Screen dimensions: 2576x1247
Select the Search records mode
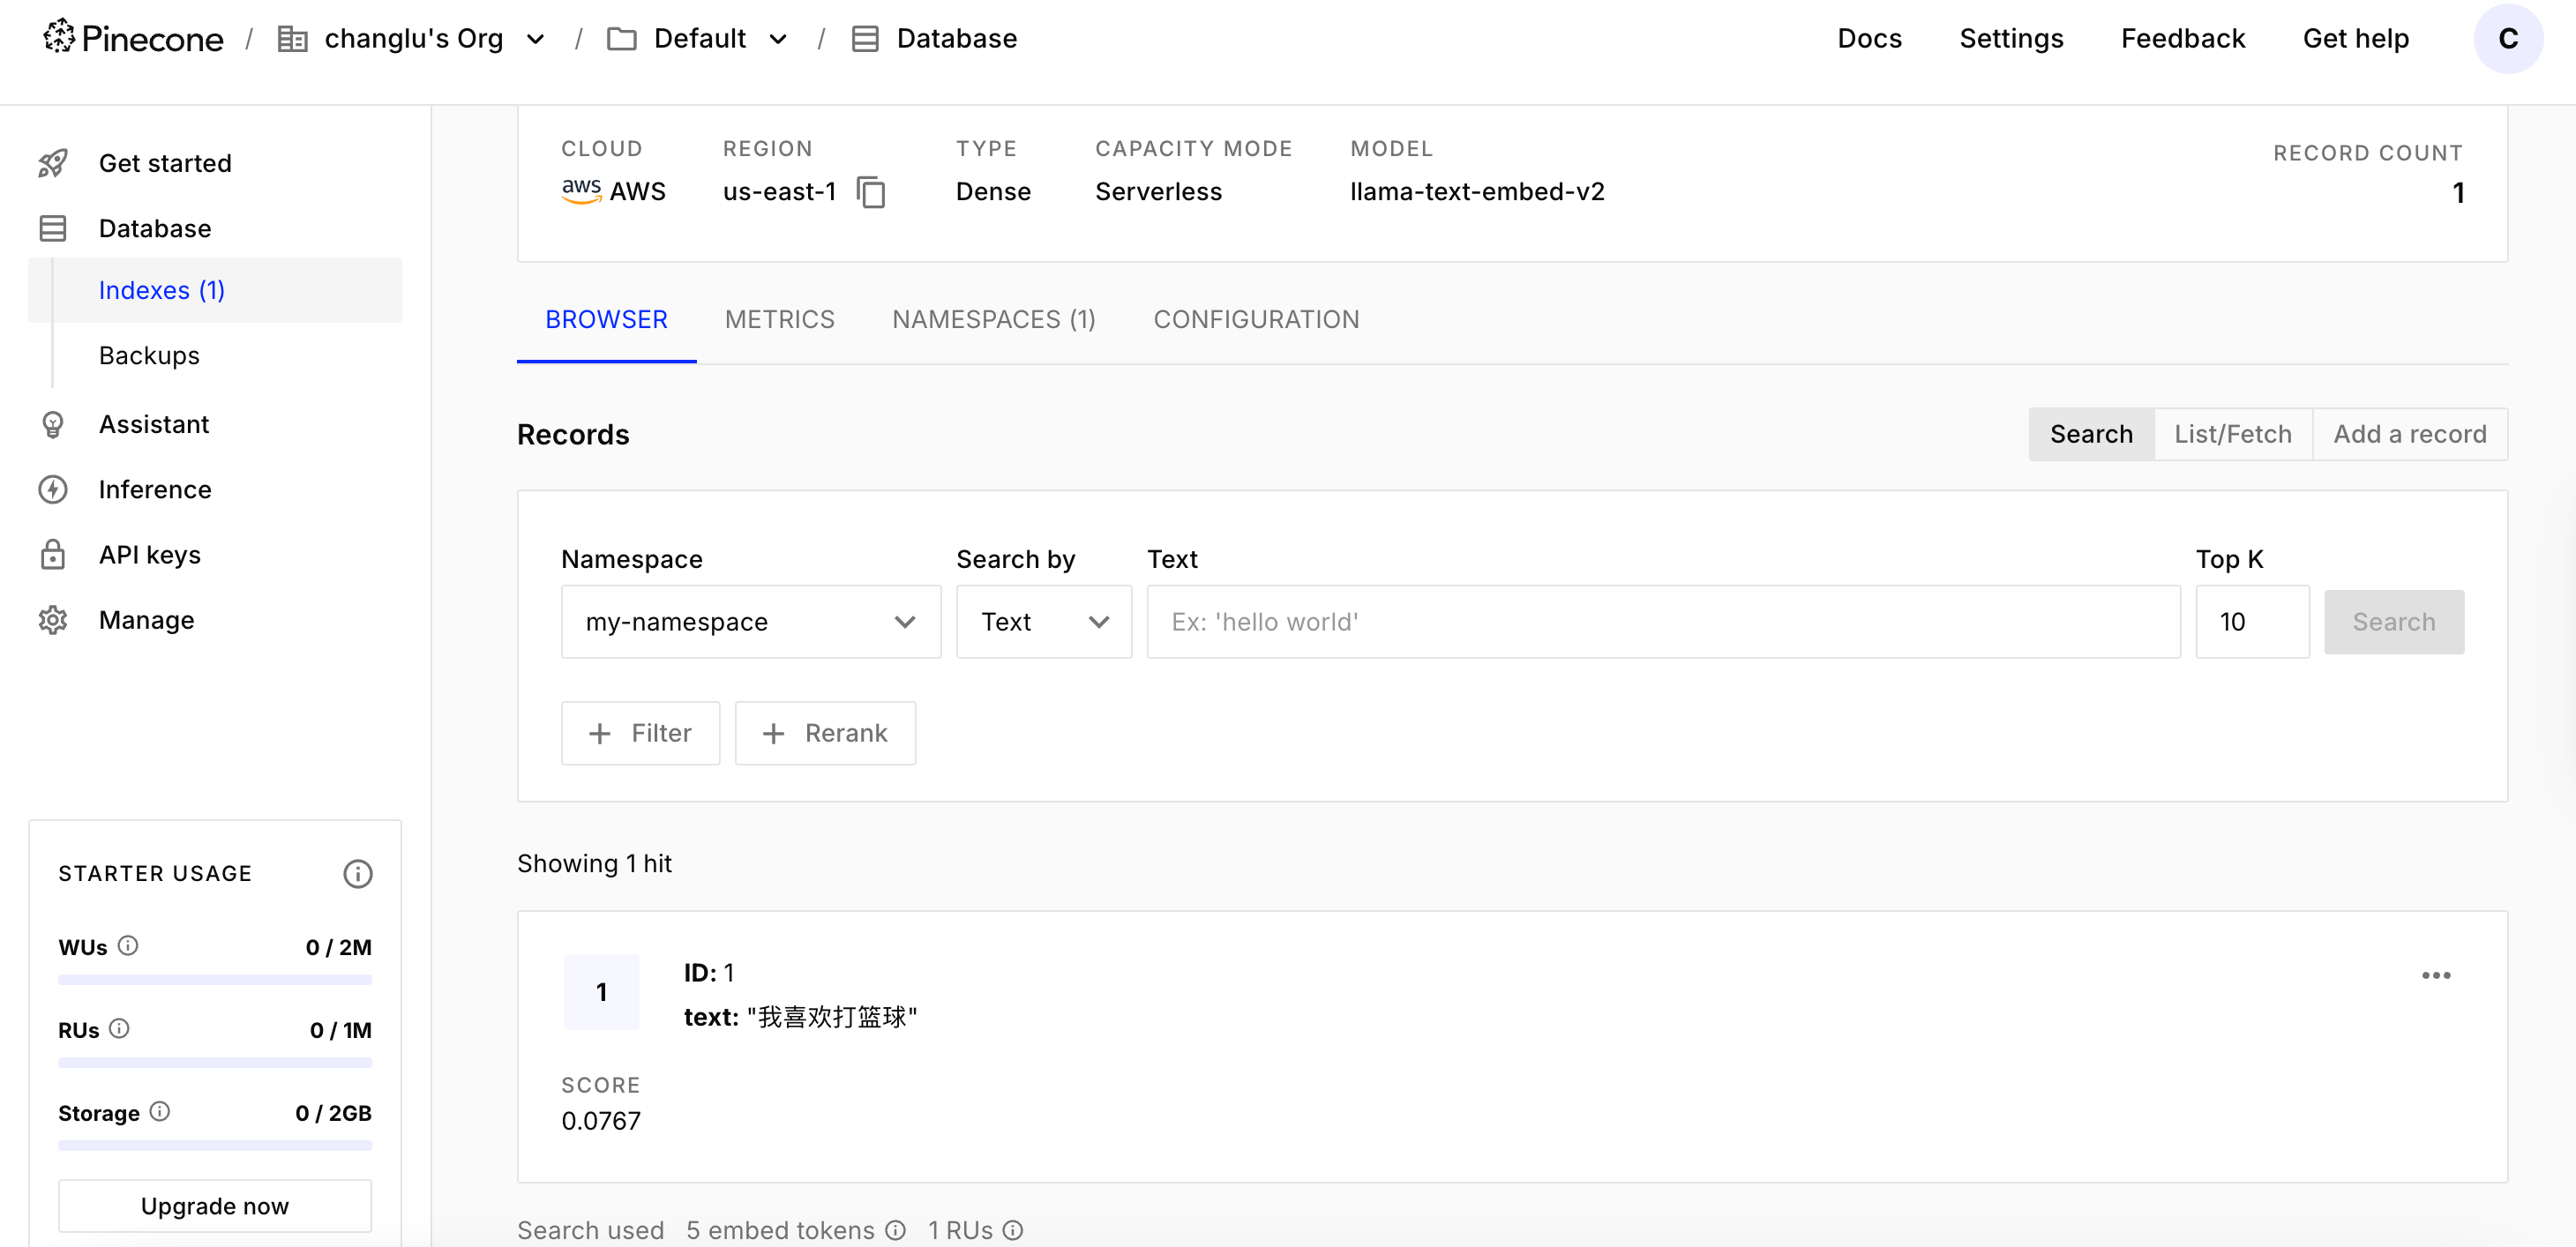[x=2091, y=434]
